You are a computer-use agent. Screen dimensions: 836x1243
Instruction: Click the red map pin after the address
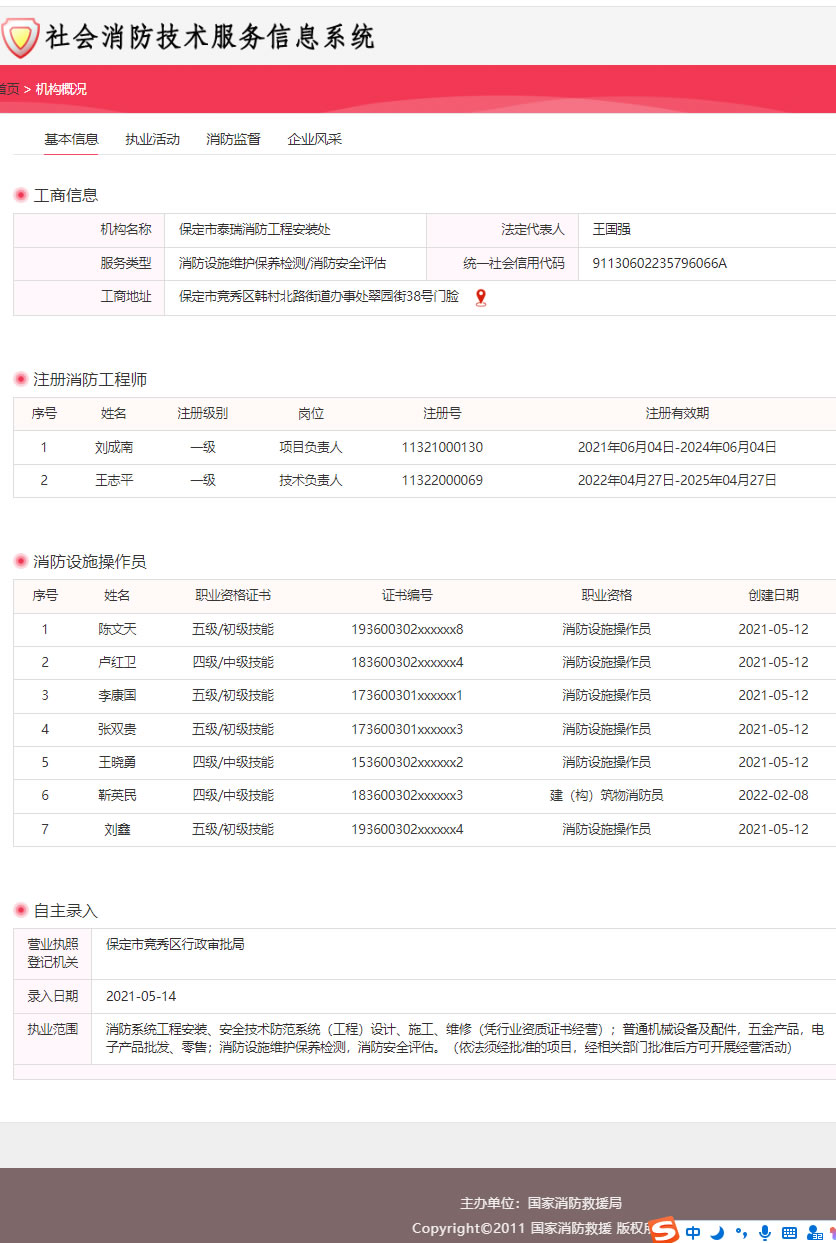click(481, 297)
